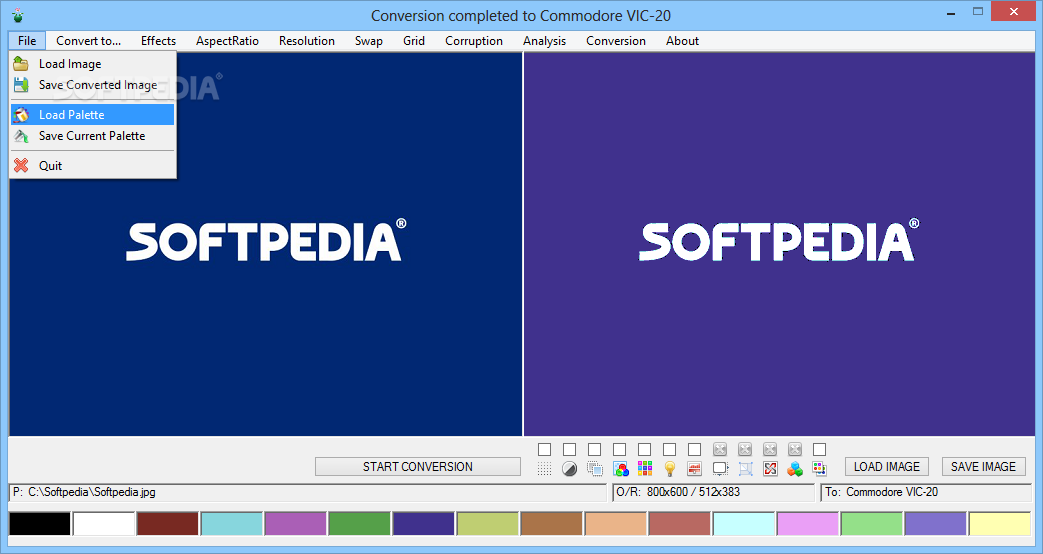Open the AspectRatio menu
The height and width of the screenshot is (554, 1043).
227,41
